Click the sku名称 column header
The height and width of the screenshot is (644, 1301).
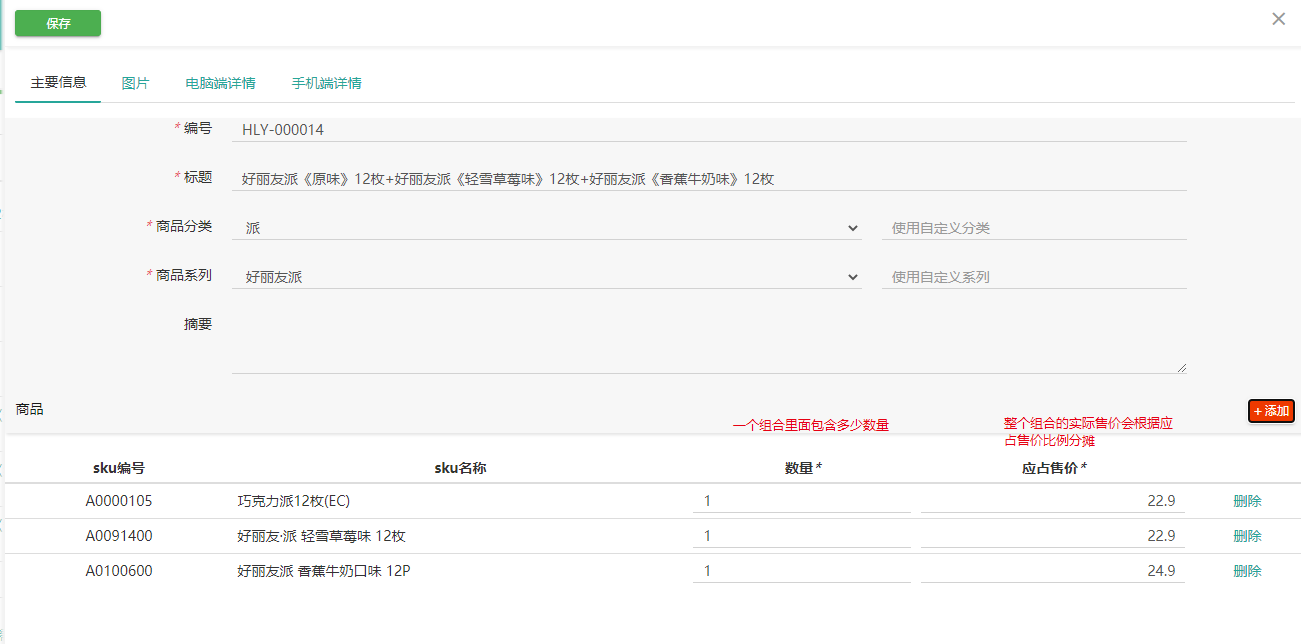coord(460,468)
